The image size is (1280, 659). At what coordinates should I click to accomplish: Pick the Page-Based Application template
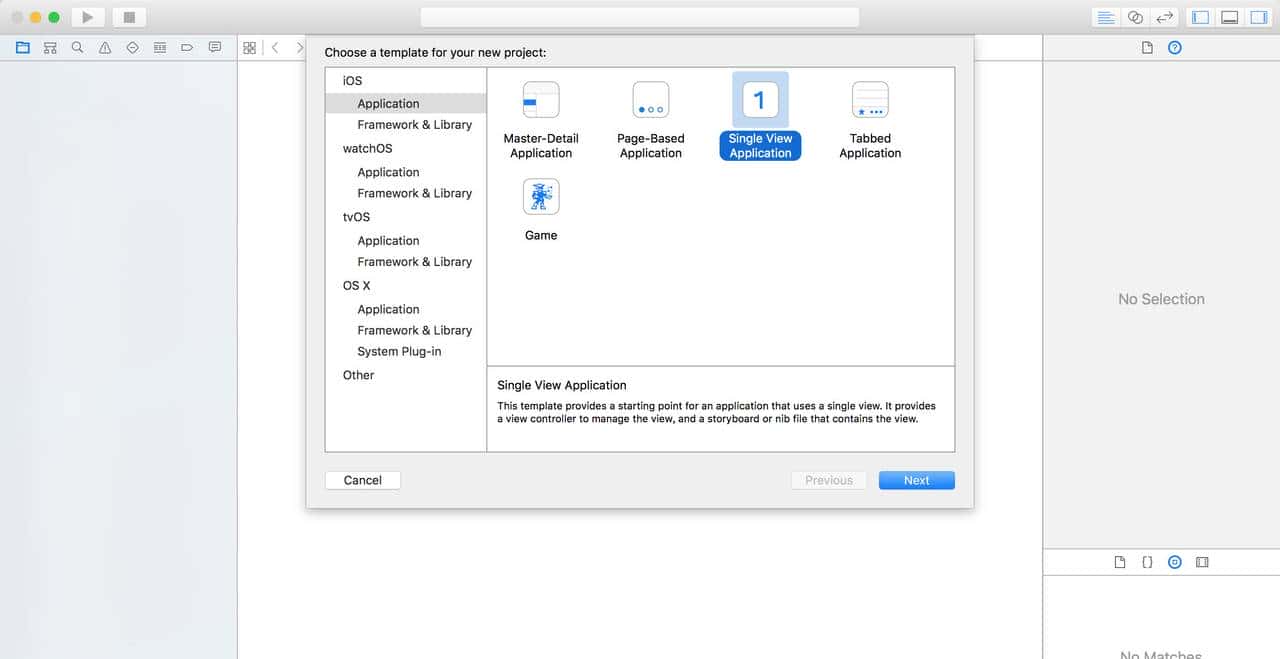(650, 101)
